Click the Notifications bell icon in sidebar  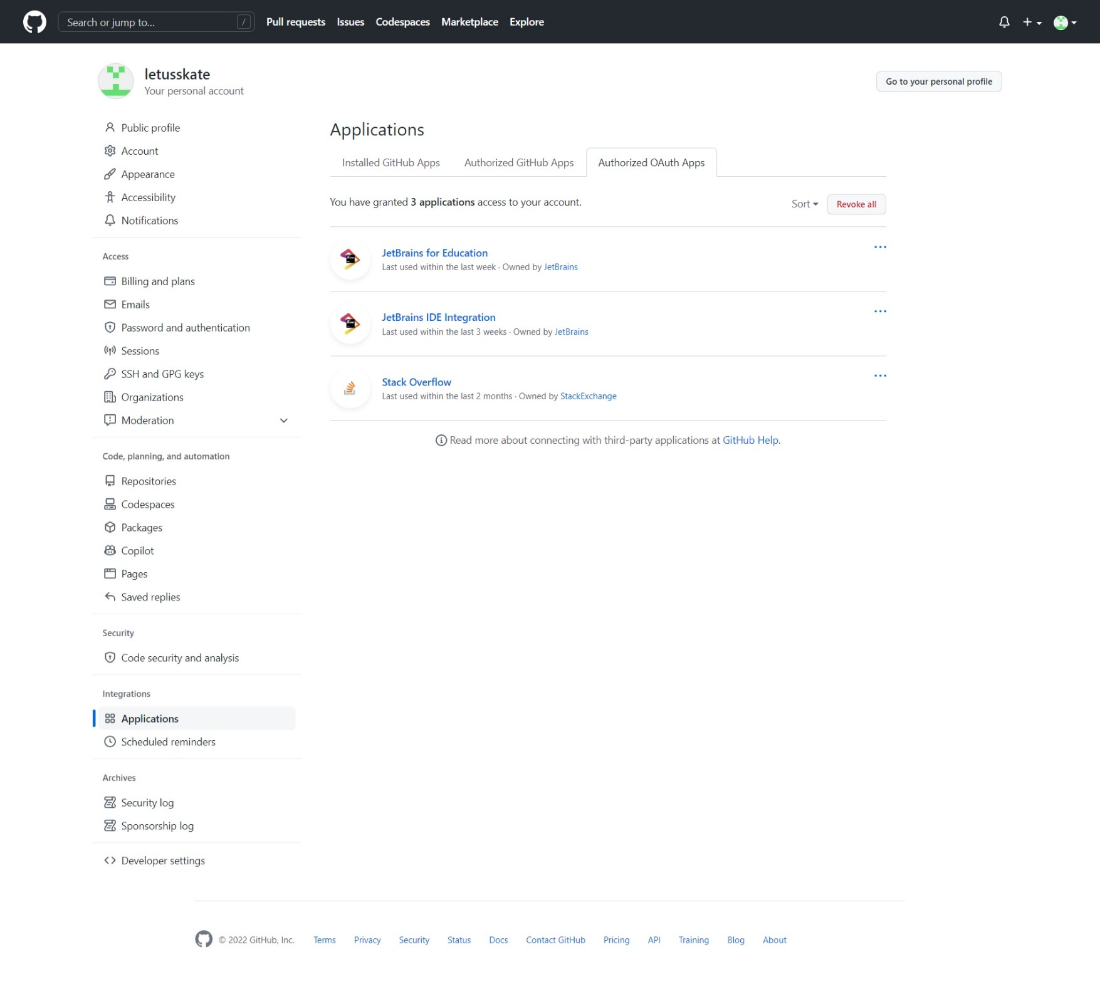(109, 220)
